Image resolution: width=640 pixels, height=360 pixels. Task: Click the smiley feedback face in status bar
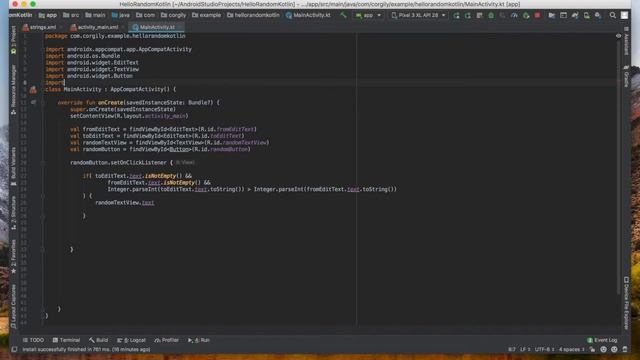604,350
